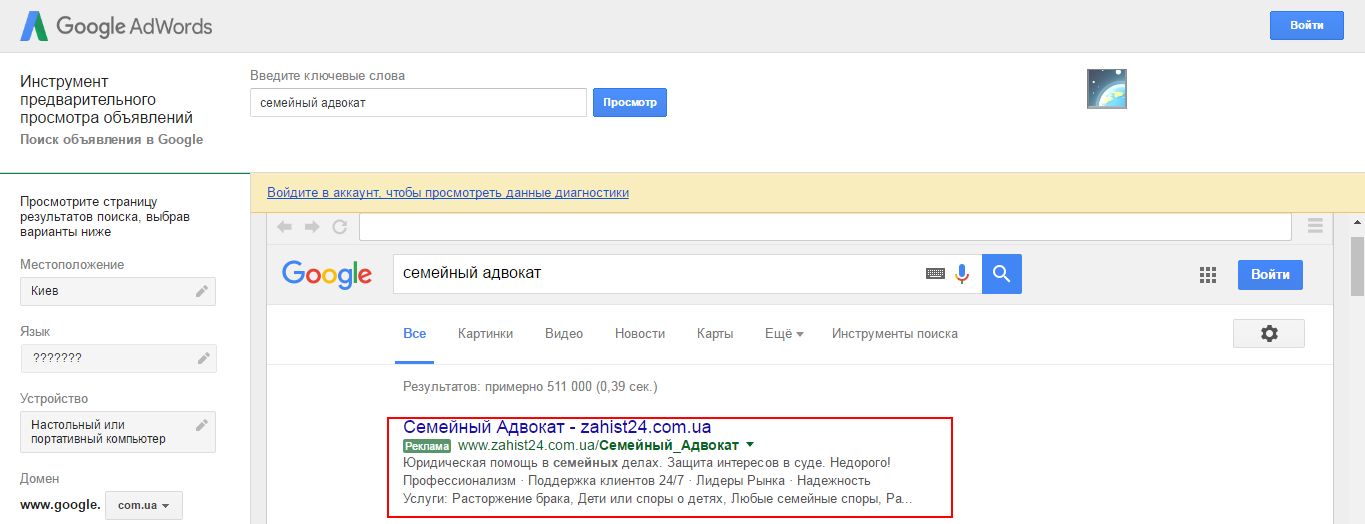Viewport: 1365px width, 524px height.
Task: Click the Google logo in preview
Action: pyautogui.click(x=327, y=273)
